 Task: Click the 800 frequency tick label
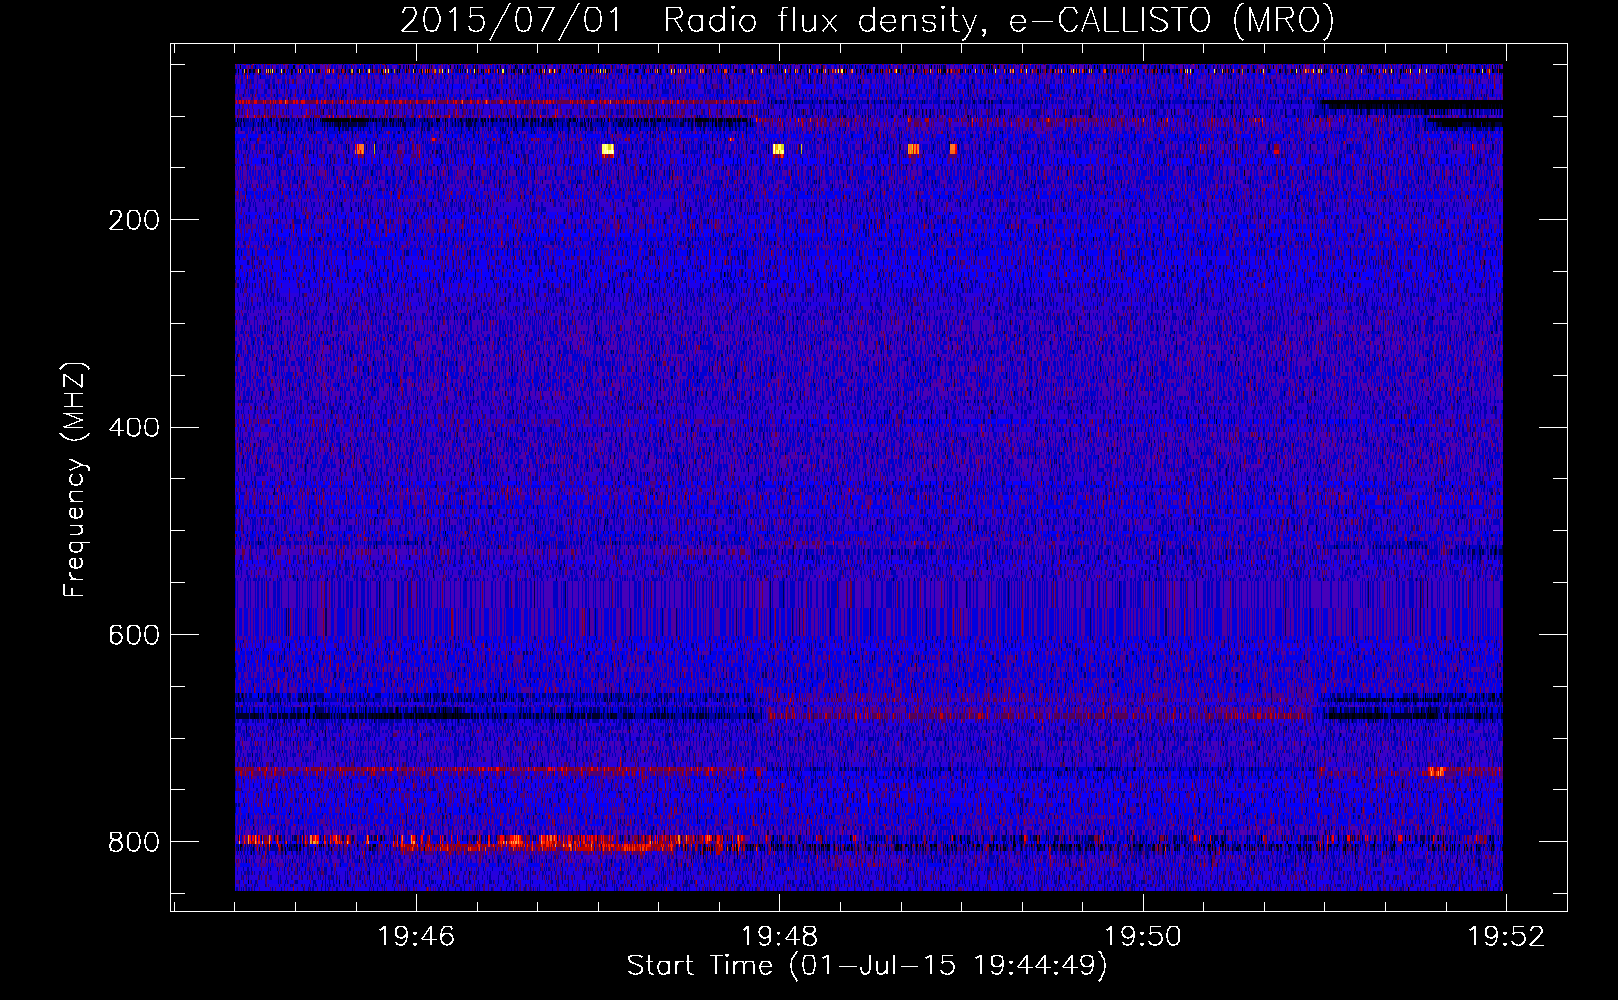(x=133, y=842)
